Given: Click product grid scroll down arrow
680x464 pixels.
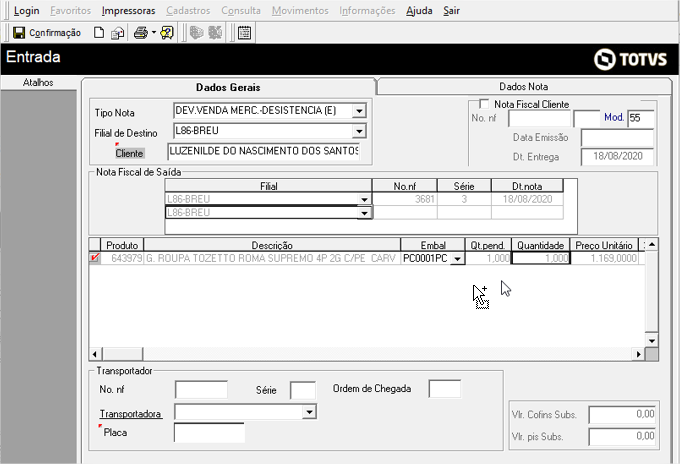Looking at the screenshot, I should tap(651, 340).
